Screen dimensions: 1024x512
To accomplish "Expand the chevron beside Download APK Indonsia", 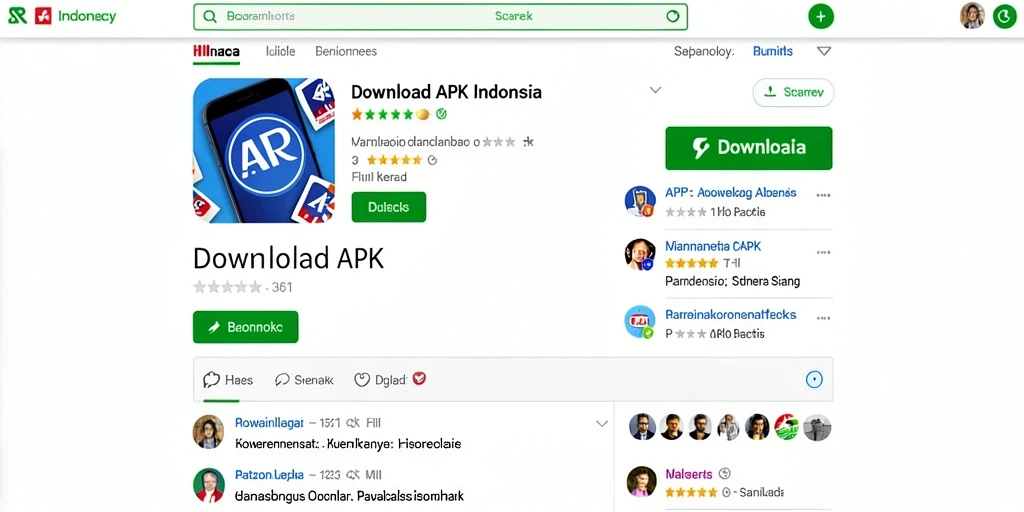I will (656, 90).
